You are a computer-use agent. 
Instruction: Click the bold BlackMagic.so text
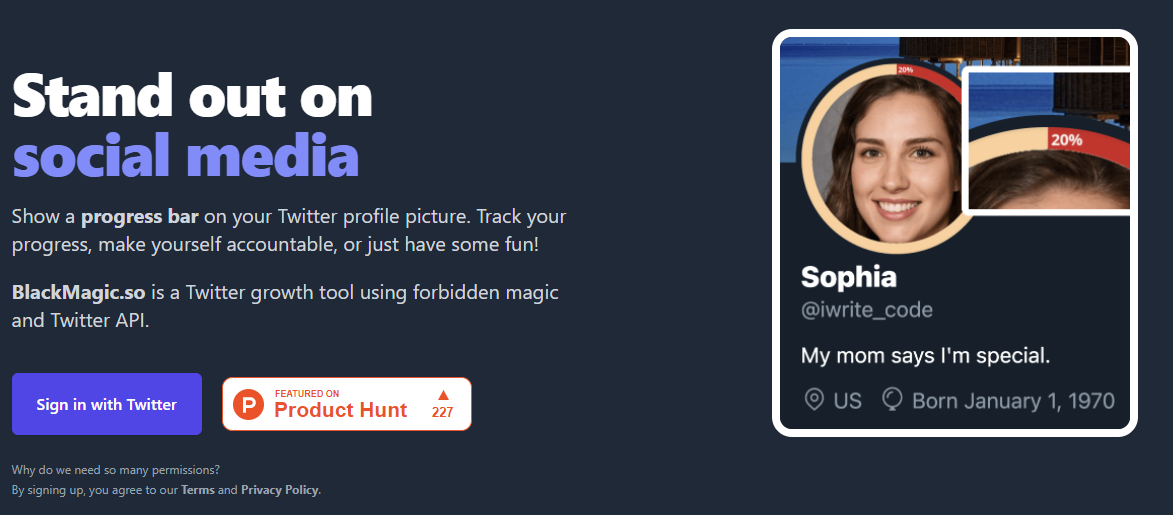pyautogui.click(x=79, y=293)
